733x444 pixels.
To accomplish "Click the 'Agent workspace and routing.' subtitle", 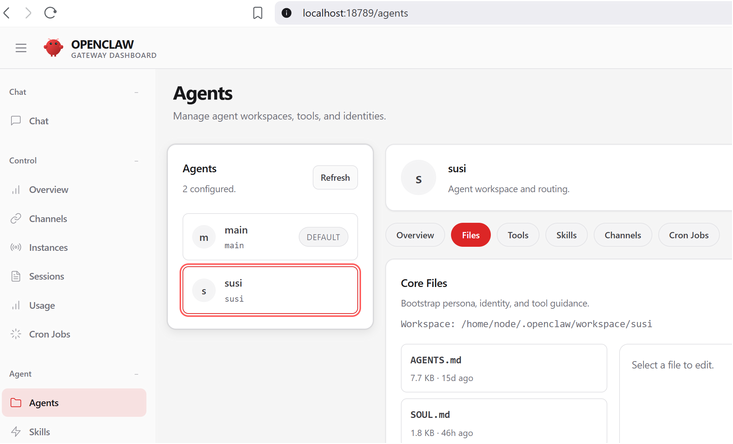I will coord(509,189).
